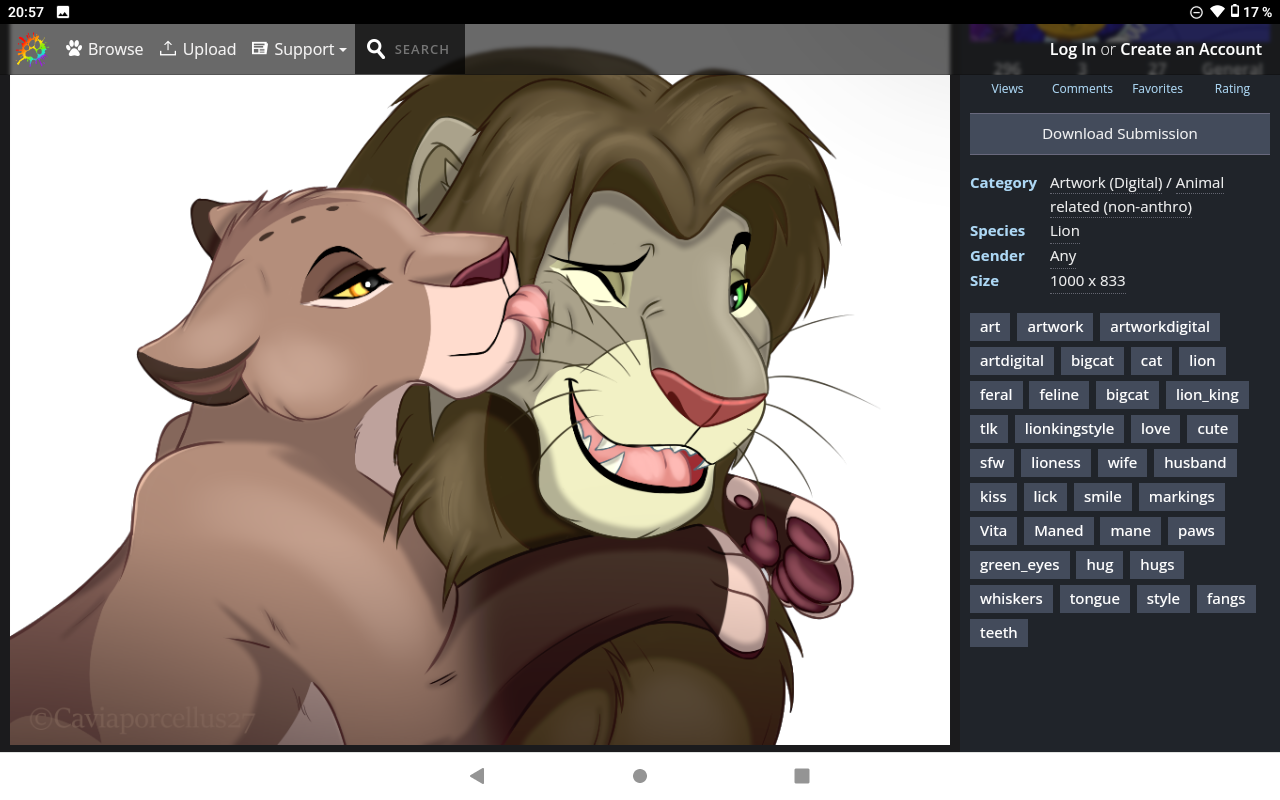Open the 'cat' tag
The image size is (1280, 800).
[x=1152, y=361]
